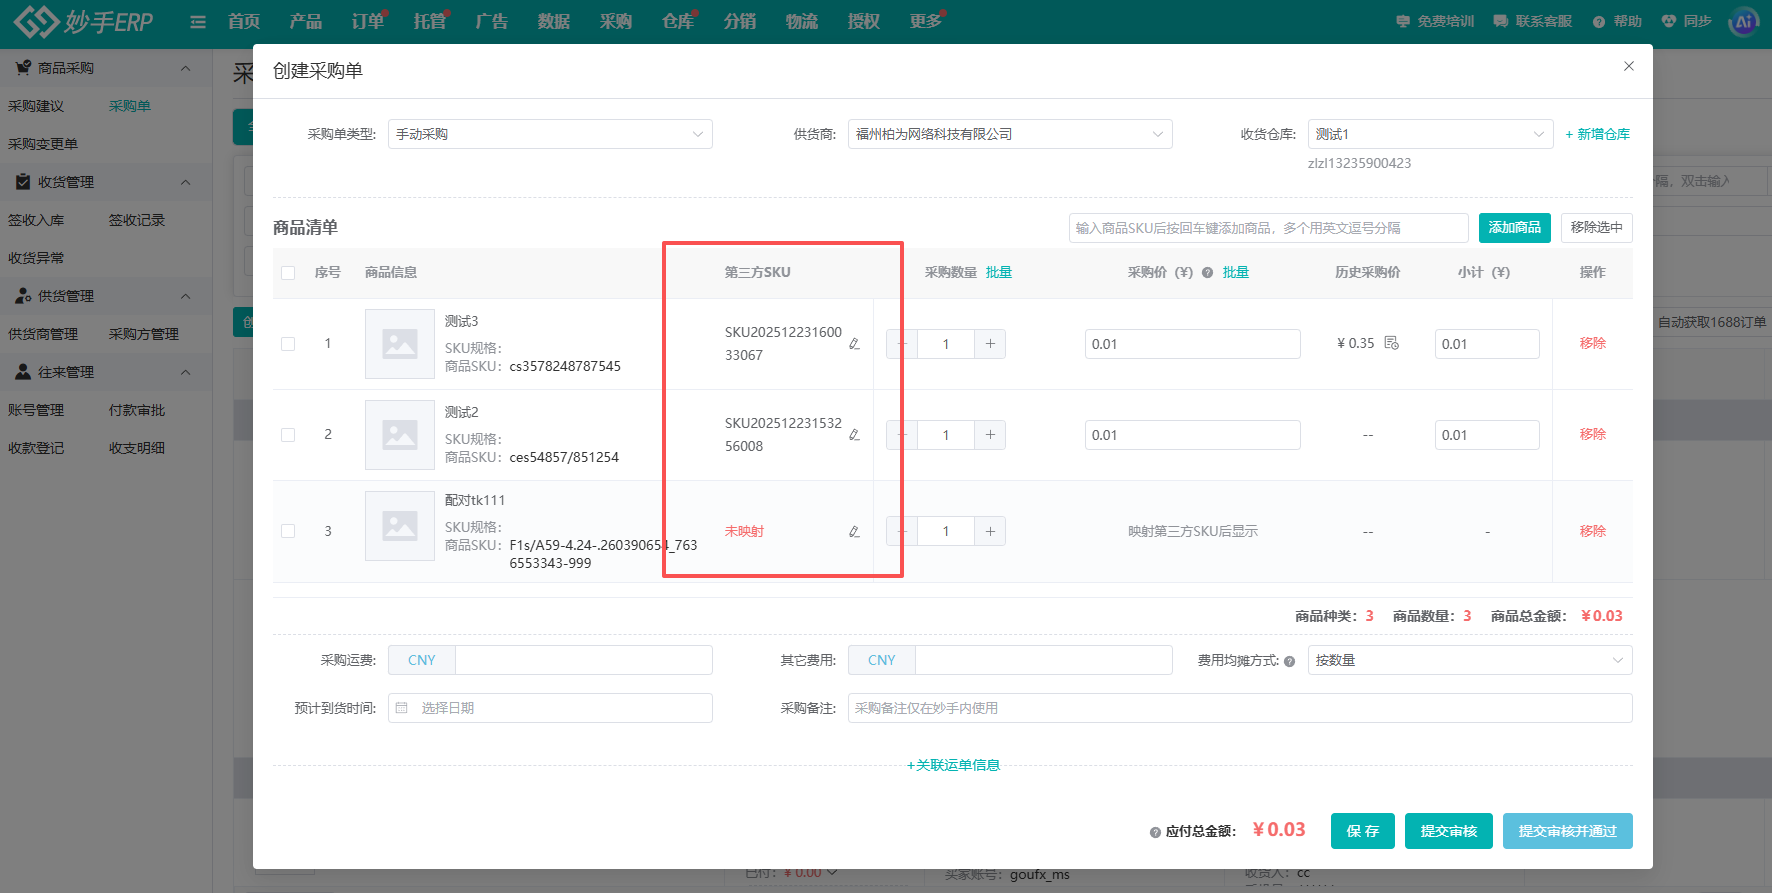
Task: Open the 费用均摊方式 dropdown
Action: coord(1470,660)
